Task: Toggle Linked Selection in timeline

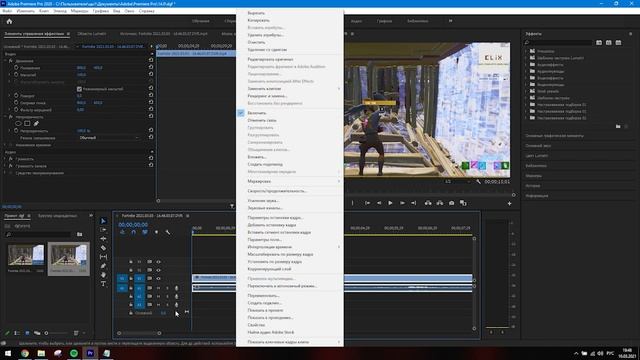Action: pos(145,232)
